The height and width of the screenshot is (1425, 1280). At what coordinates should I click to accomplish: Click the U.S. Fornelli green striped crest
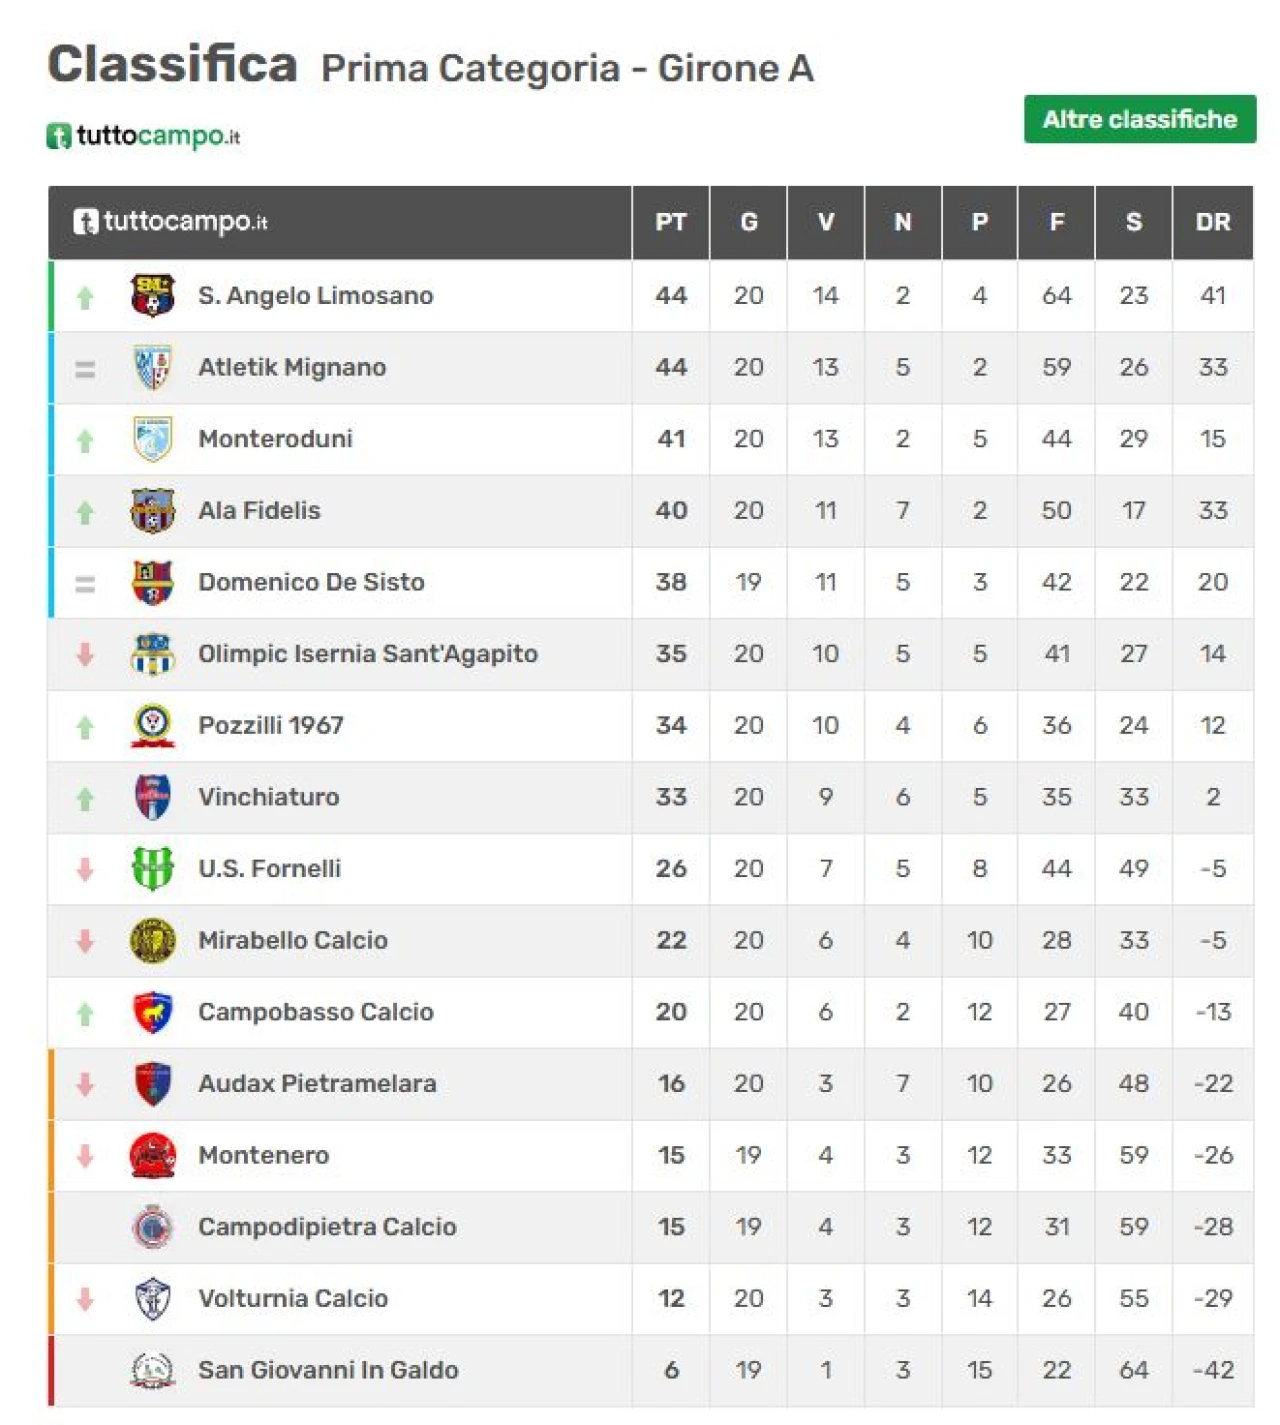coord(153,868)
